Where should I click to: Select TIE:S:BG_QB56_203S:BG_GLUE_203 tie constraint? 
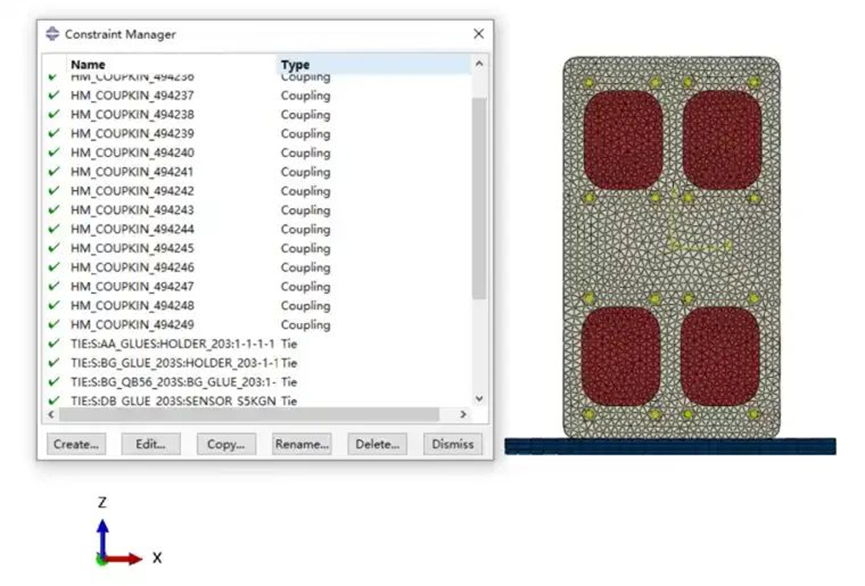coord(173,382)
